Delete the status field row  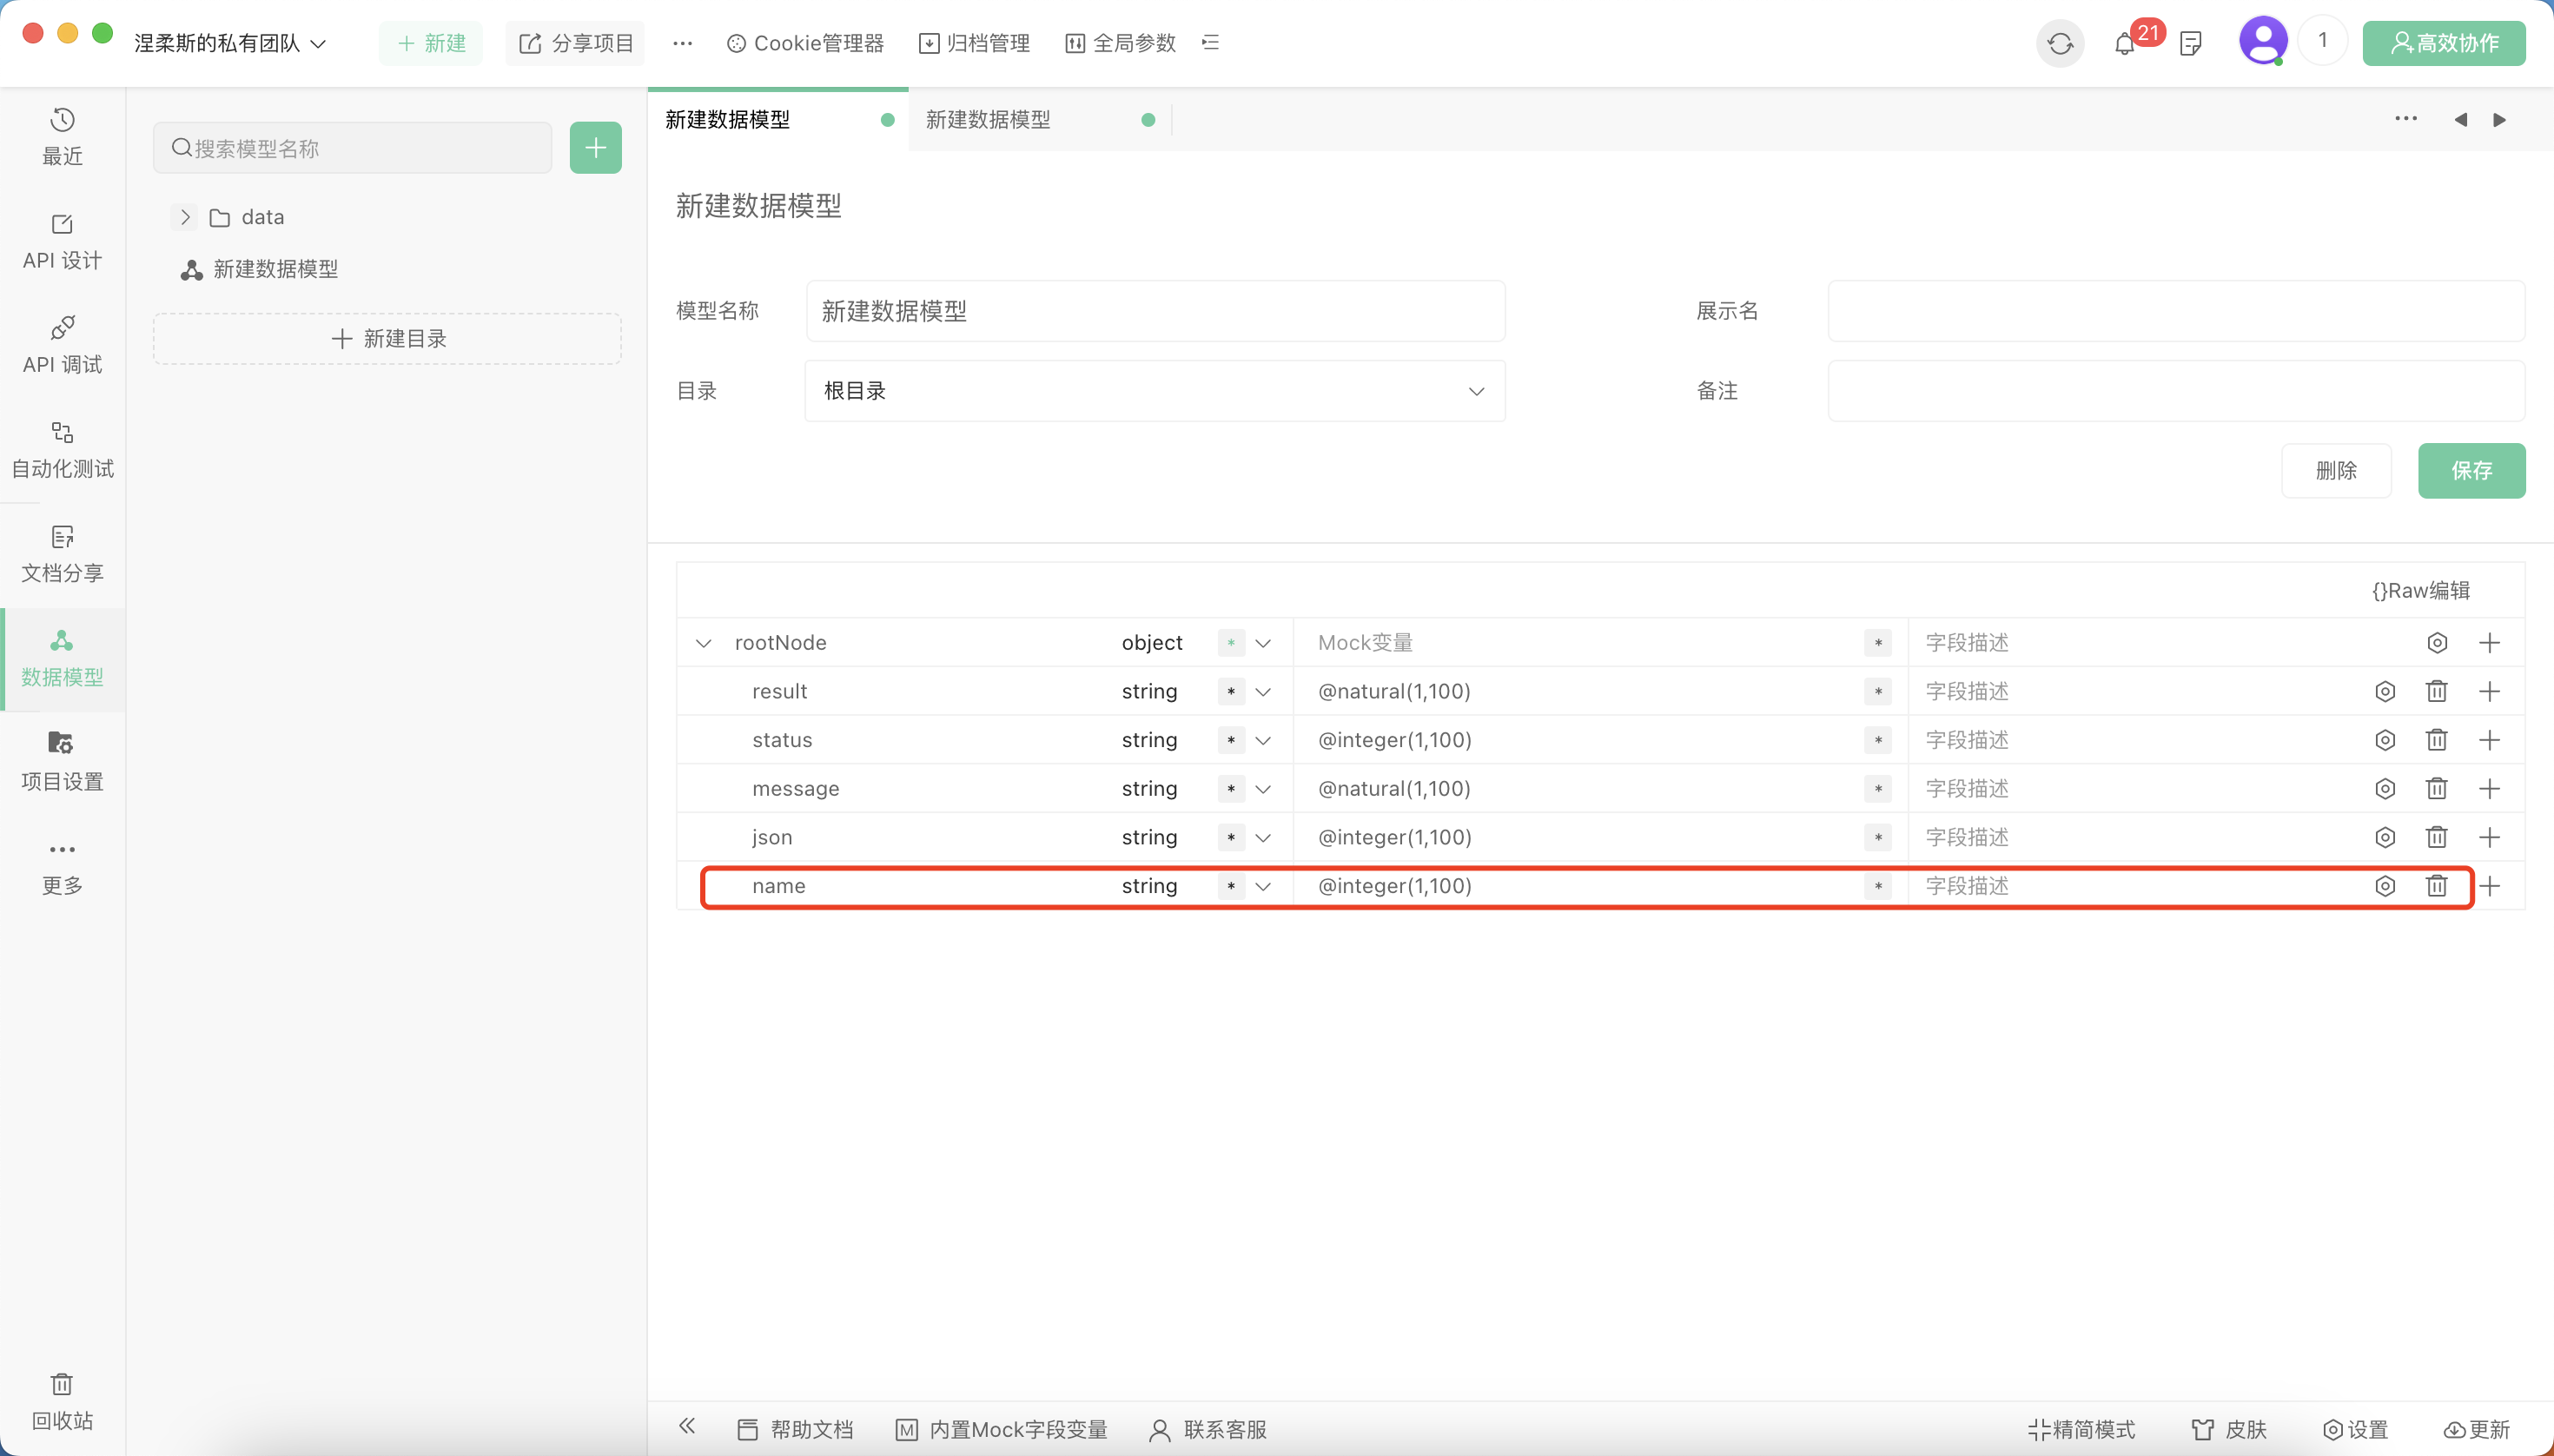pos(2437,740)
